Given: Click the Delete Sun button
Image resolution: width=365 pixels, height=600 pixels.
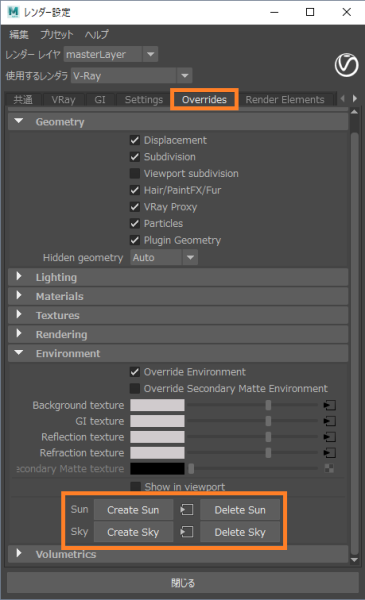Looking at the screenshot, I should click(x=240, y=510).
